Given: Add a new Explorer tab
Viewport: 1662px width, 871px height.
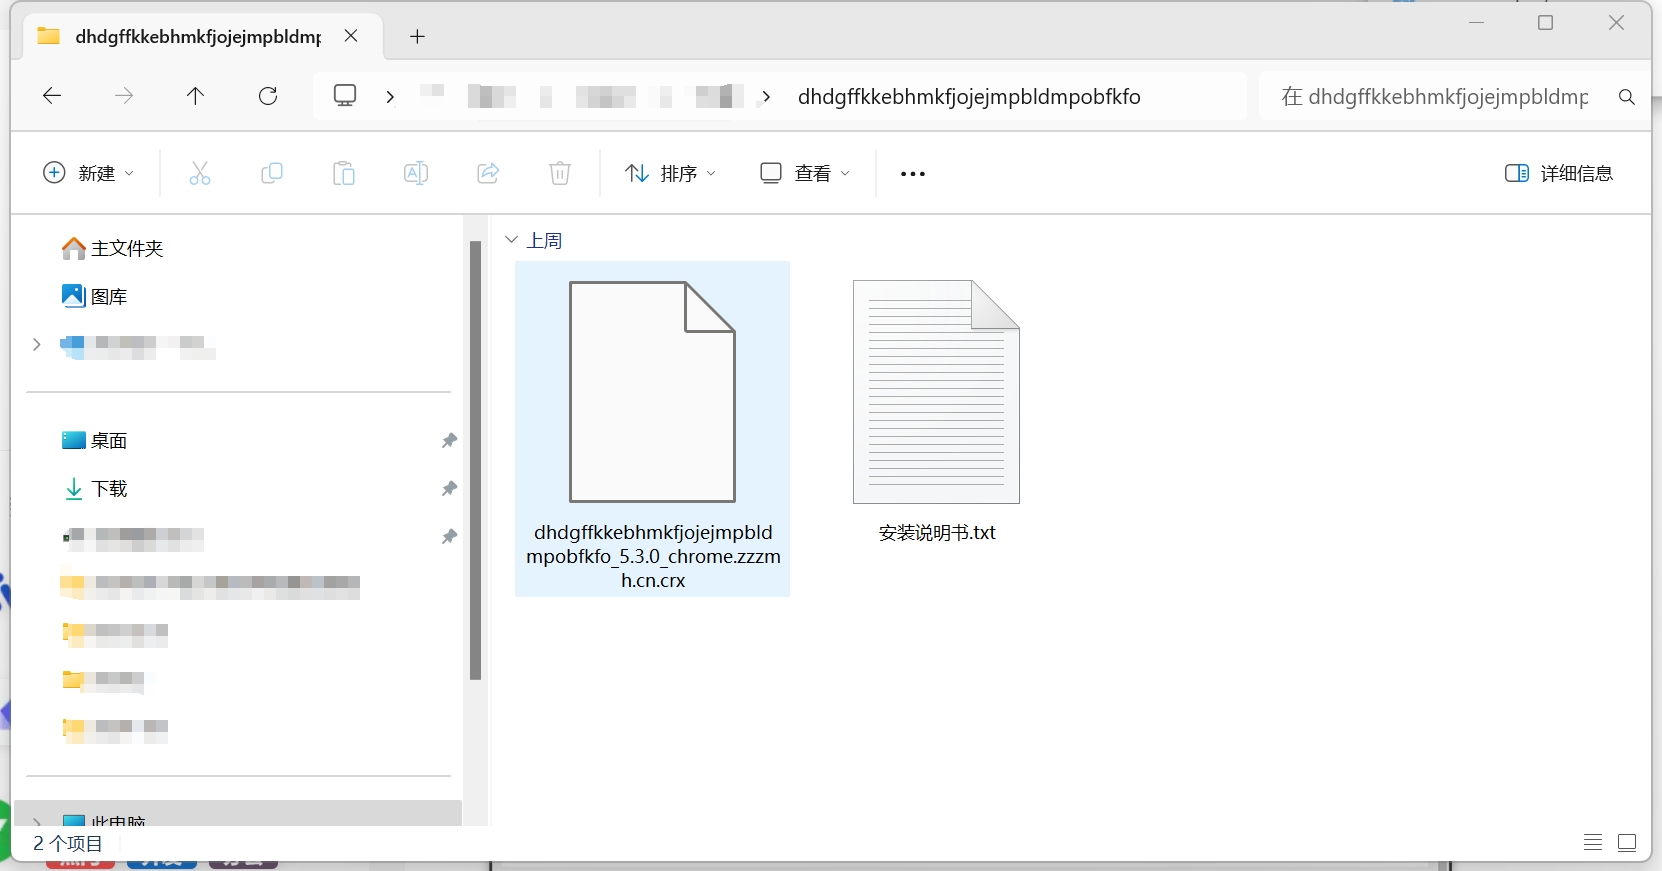Looking at the screenshot, I should pyautogui.click(x=418, y=36).
